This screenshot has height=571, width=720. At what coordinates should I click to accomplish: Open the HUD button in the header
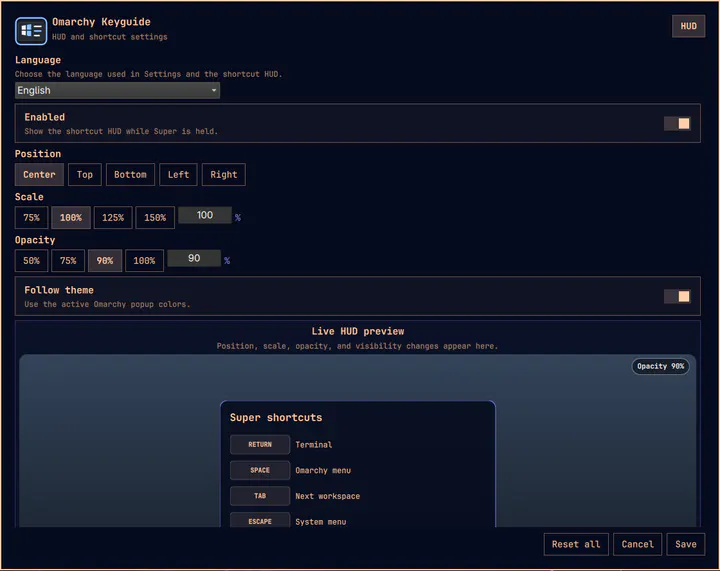tap(688, 26)
